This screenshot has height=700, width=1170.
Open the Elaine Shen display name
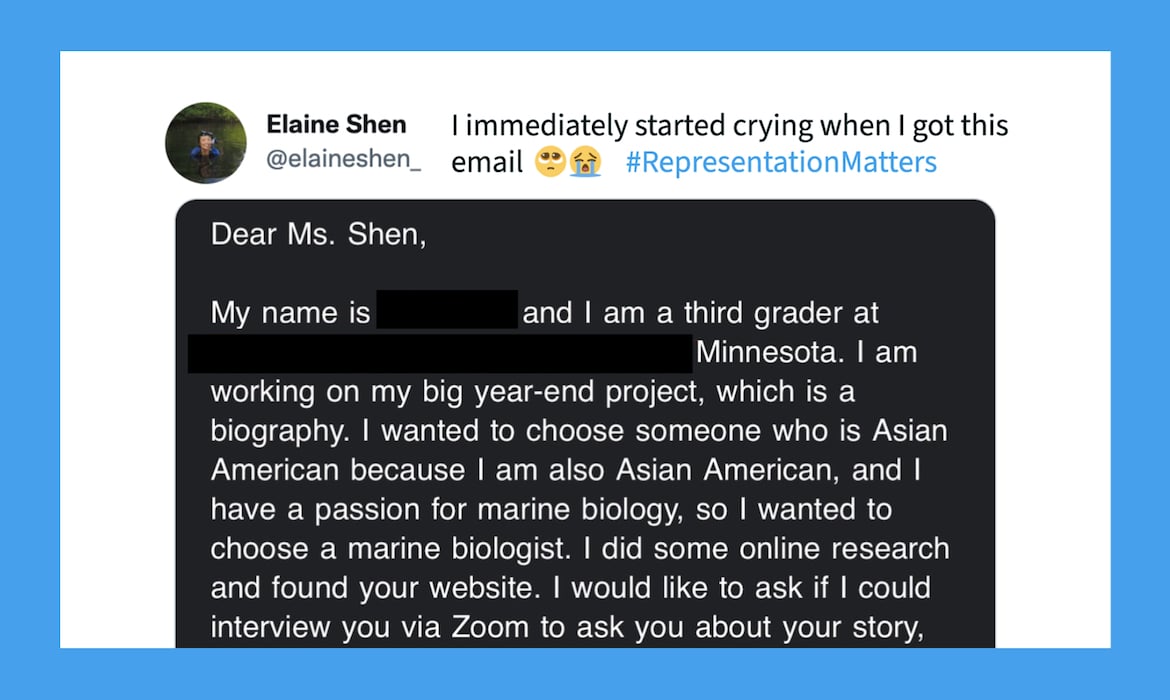pyautogui.click(x=336, y=125)
